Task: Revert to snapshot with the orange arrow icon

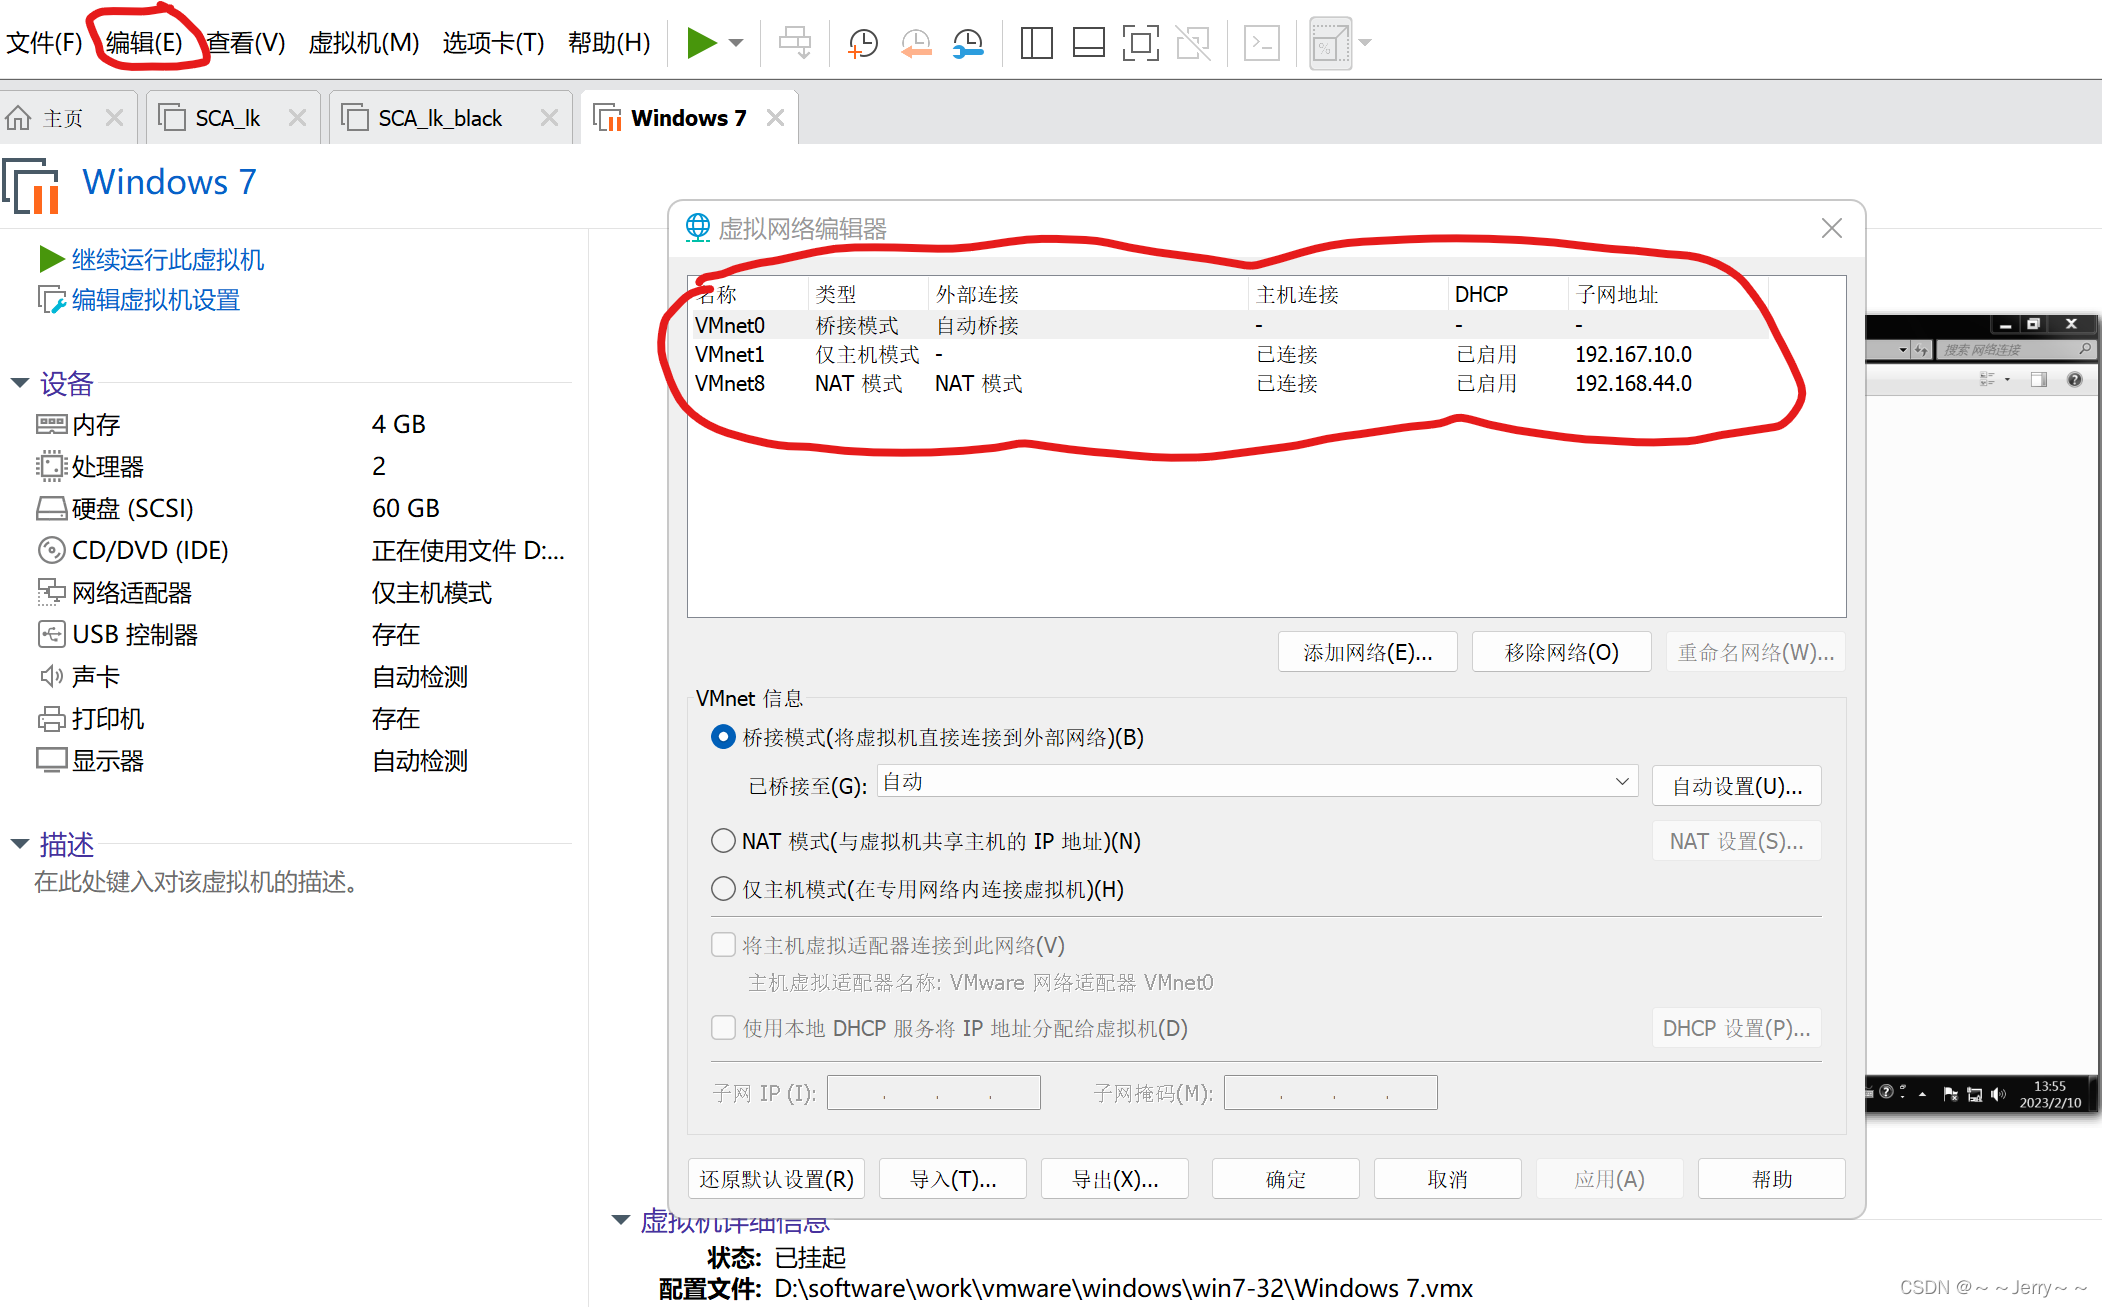Action: (x=915, y=43)
